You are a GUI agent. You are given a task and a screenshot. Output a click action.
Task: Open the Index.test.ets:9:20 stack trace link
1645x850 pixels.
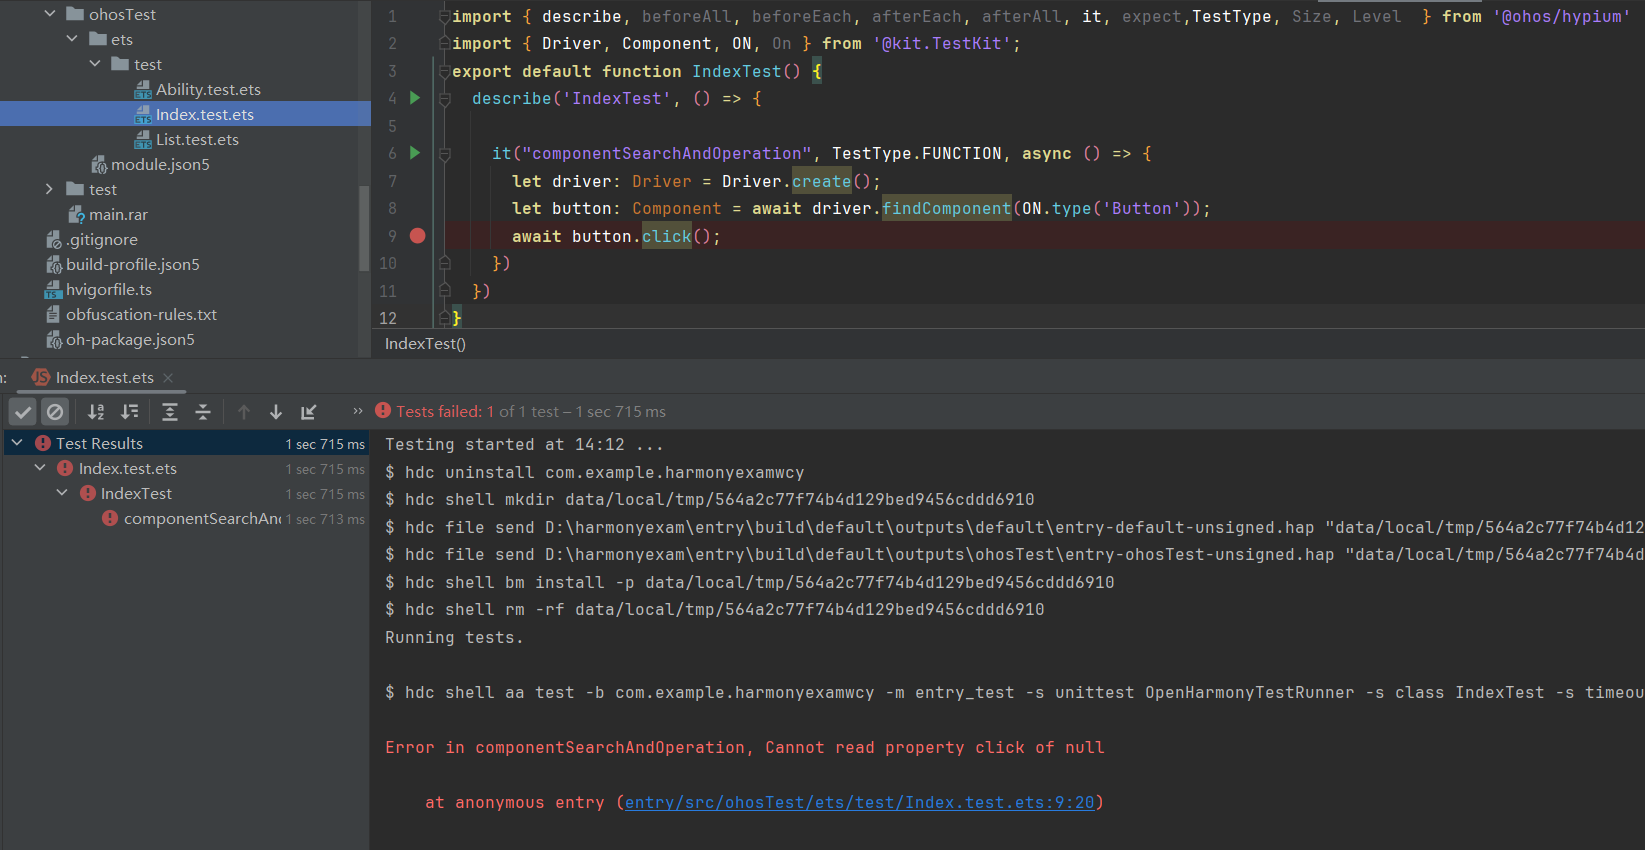[x=860, y=802]
